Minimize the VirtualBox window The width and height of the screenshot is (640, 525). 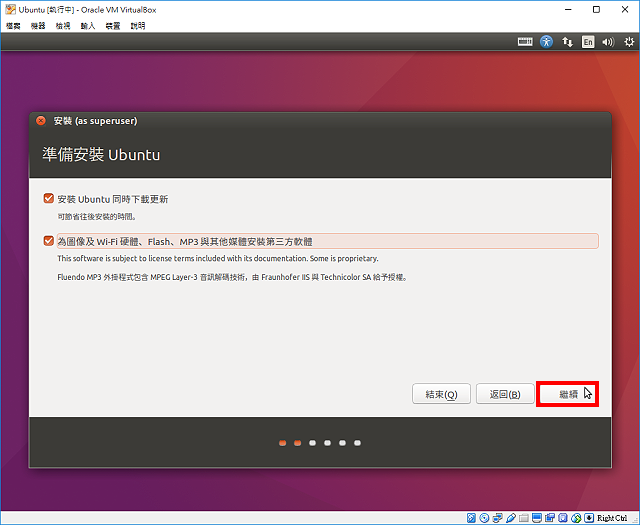pyautogui.click(x=568, y=9)
